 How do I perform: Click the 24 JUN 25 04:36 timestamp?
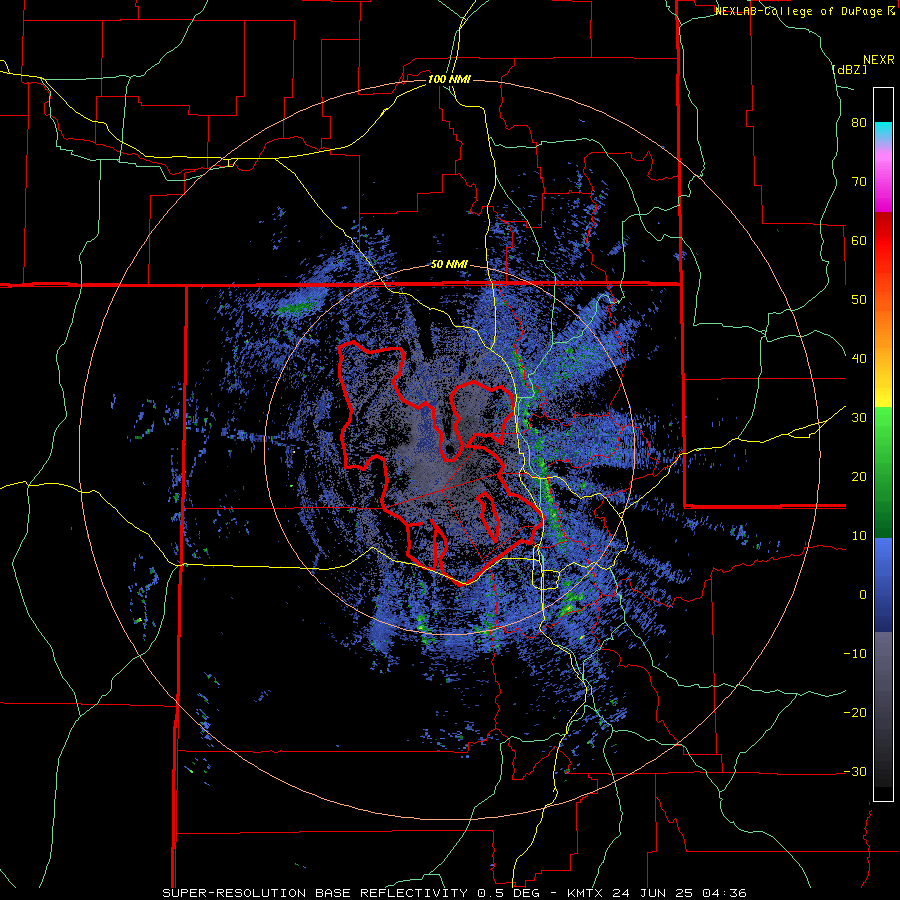(680, 893)
